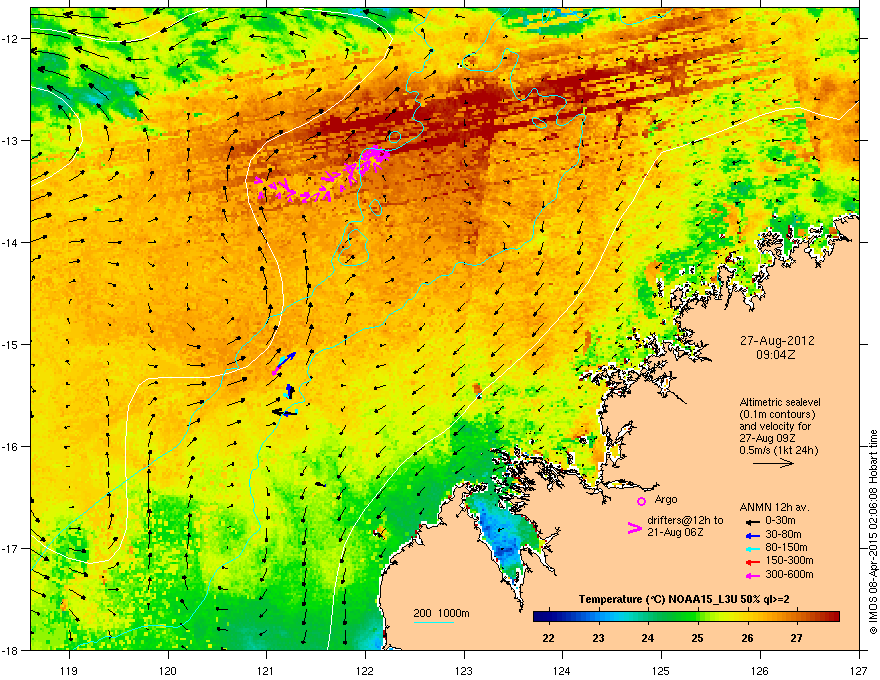880x680 pixels.
Task: Click colorbar tick label 23
Action: [598, 638]
